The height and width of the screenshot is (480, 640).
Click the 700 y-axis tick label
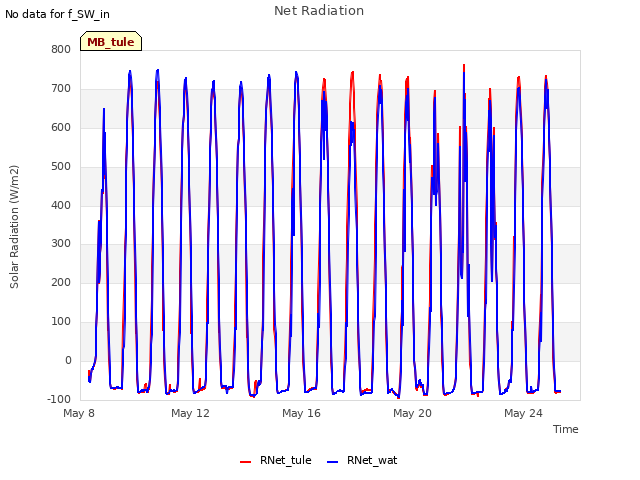pos(61,88)
